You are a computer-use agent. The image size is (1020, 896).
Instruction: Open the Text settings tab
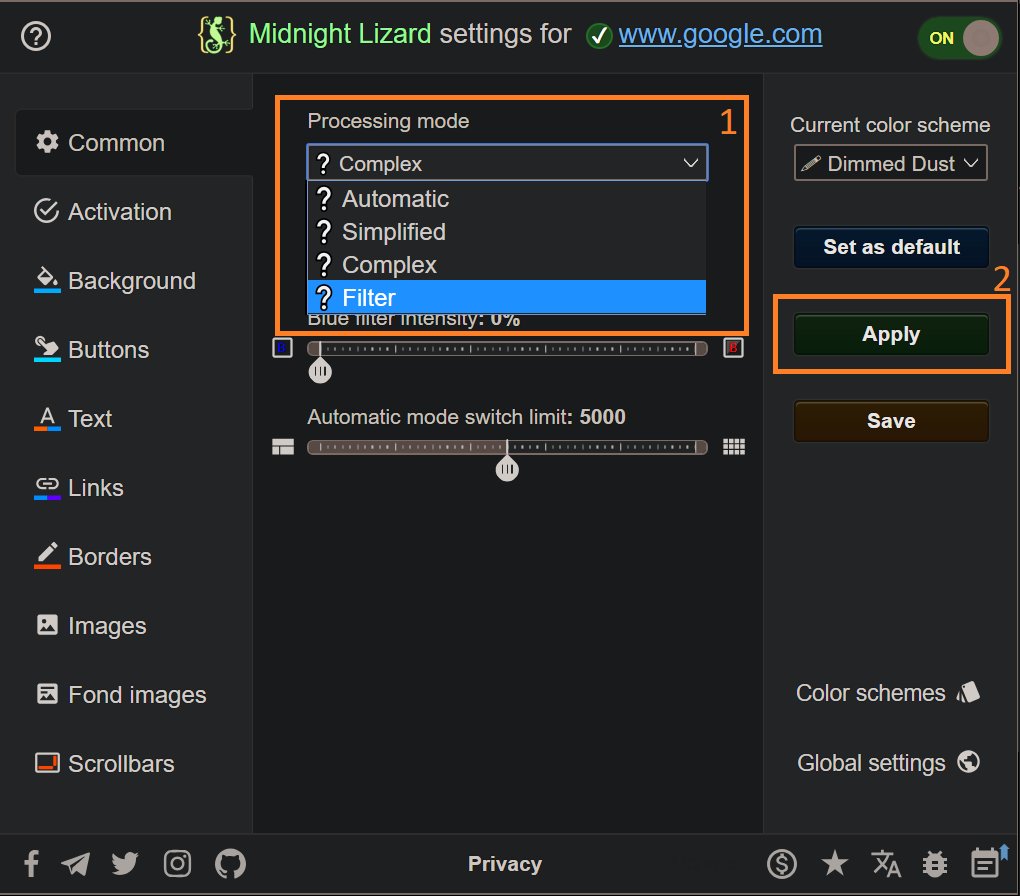point(73,418)
